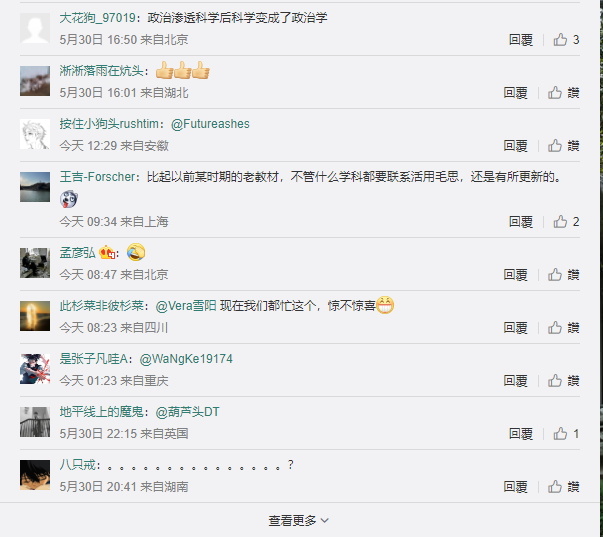Image resolution: width=603 pixels, height=537 pixels.
Task: Open mentioned user @WaNgKe19174
Action: (186, 359)
